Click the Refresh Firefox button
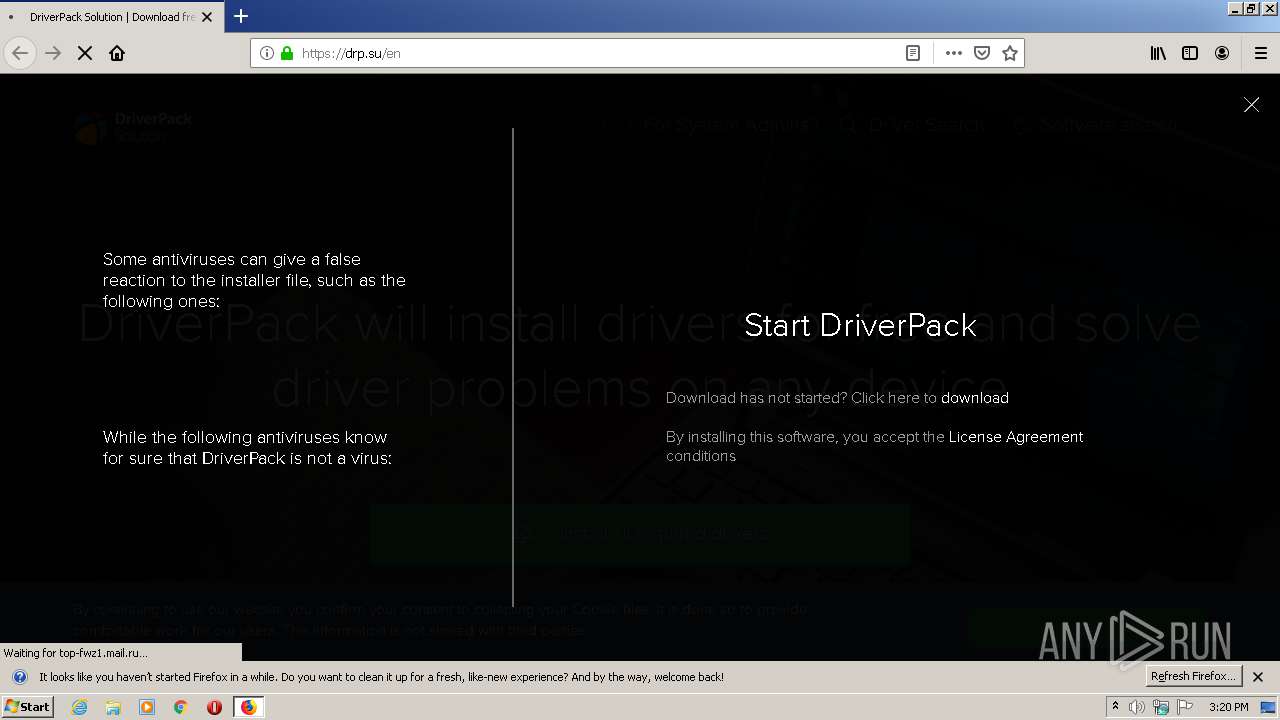Screen dimensions: 1280x720 [1194, 676]
